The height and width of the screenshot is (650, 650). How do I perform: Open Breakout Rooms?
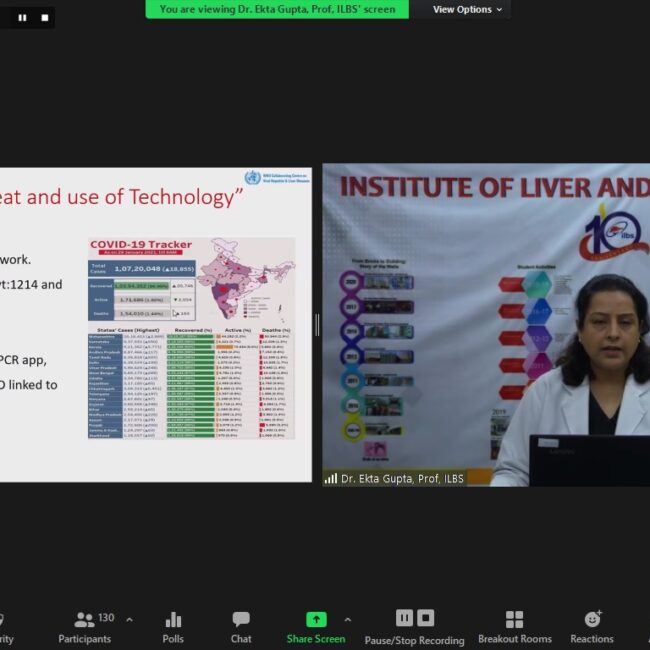(x=514, y=626)
